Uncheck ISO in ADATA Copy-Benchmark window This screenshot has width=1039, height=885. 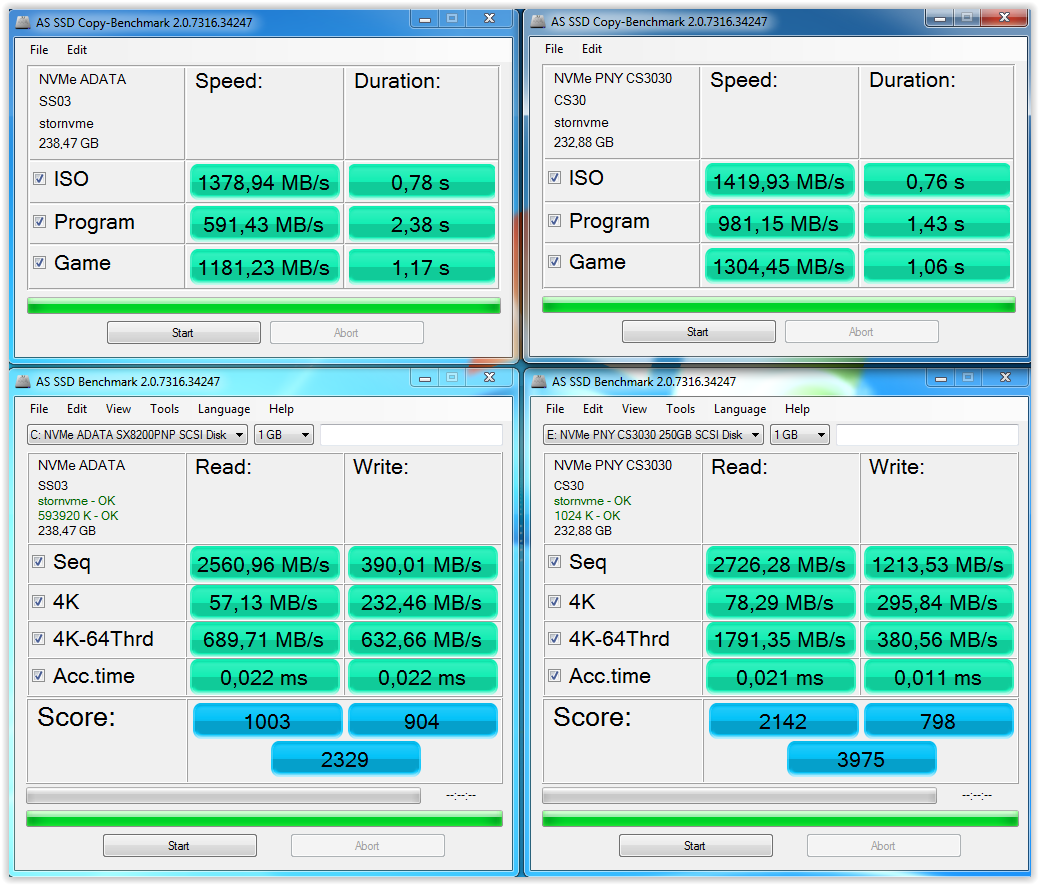40,179
